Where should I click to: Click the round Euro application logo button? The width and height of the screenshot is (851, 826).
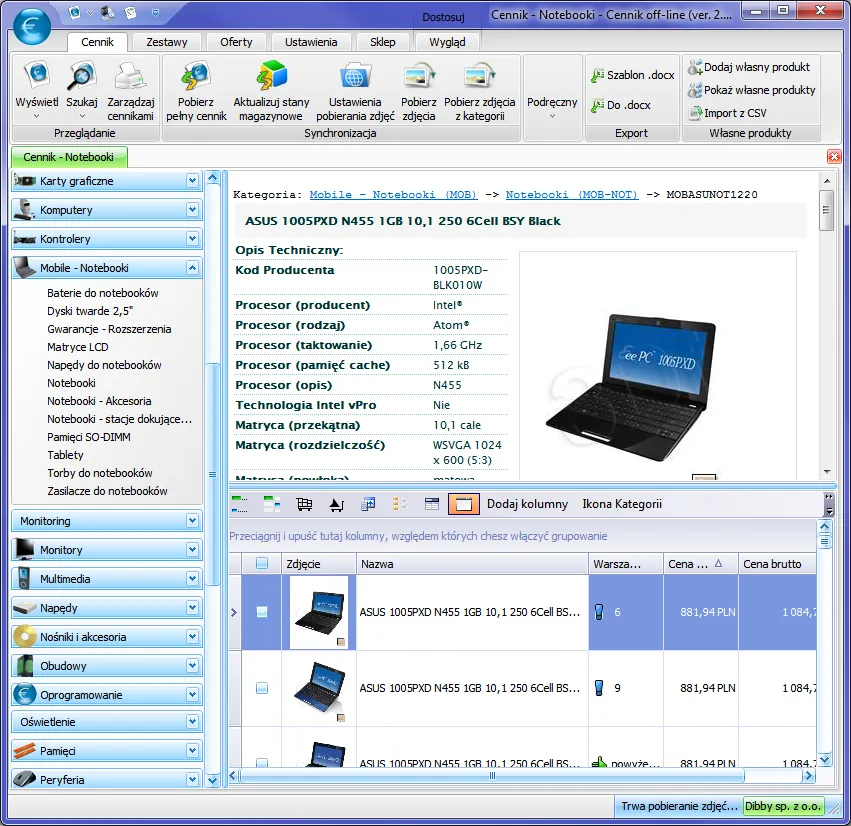[x=32, y=27]
